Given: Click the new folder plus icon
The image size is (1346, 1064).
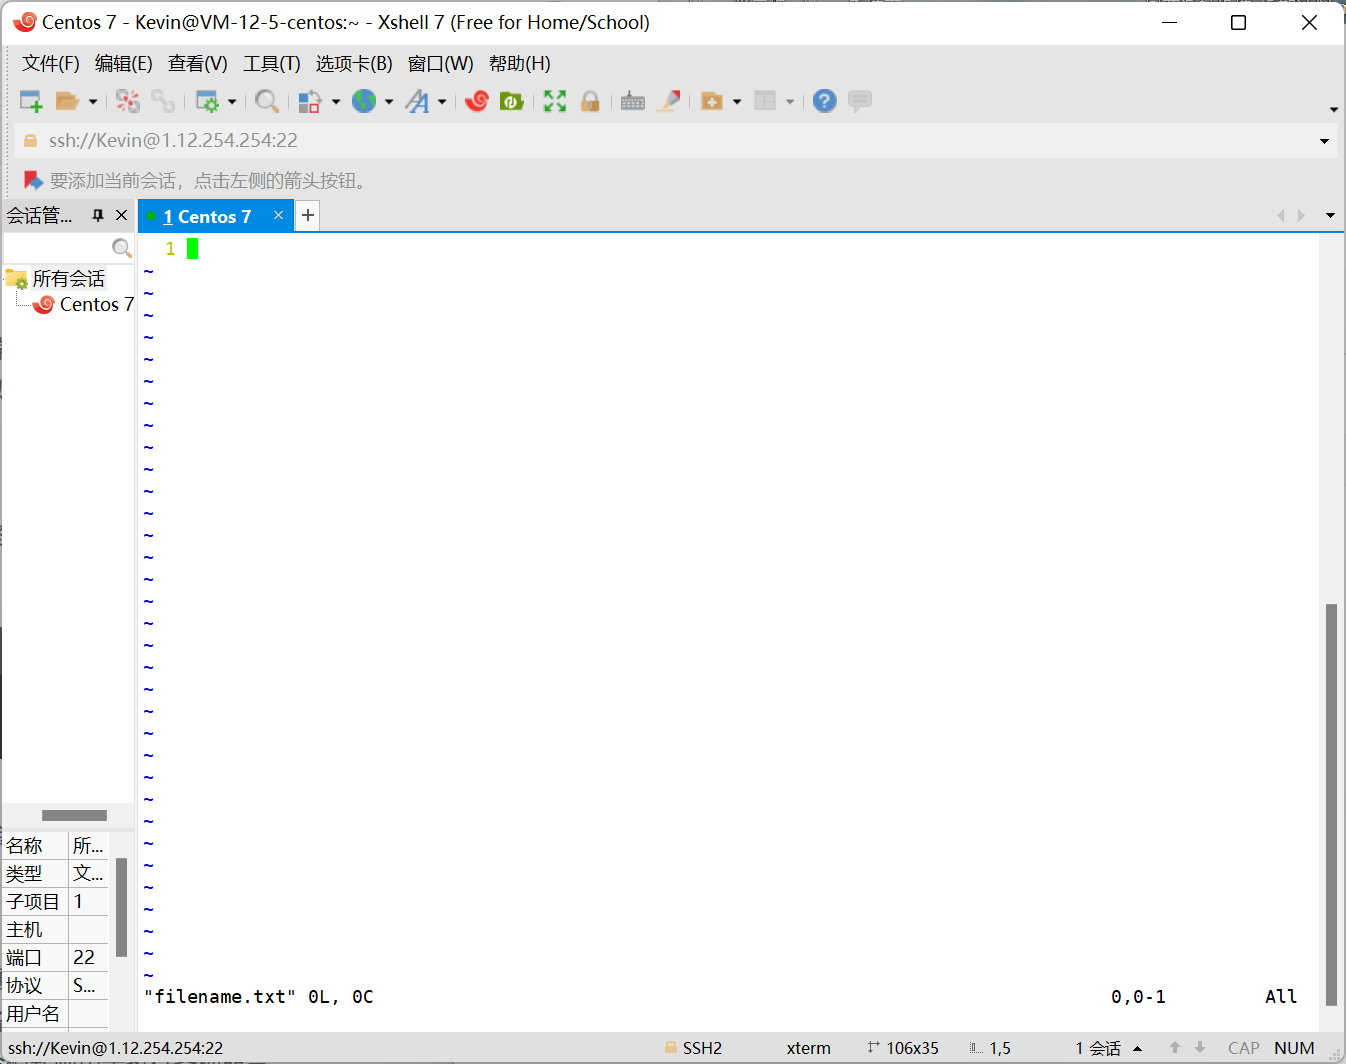Looking at the screenshot, I should coord(712,101).
